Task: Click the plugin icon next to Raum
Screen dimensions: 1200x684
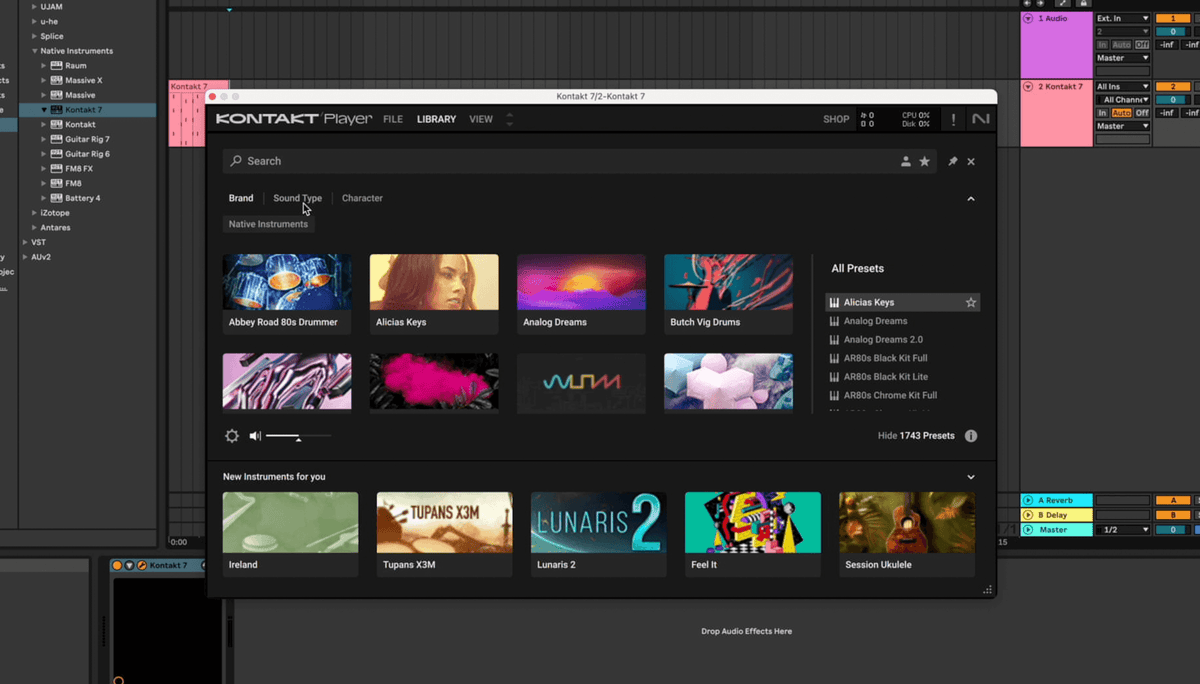Action: point(56,66)
